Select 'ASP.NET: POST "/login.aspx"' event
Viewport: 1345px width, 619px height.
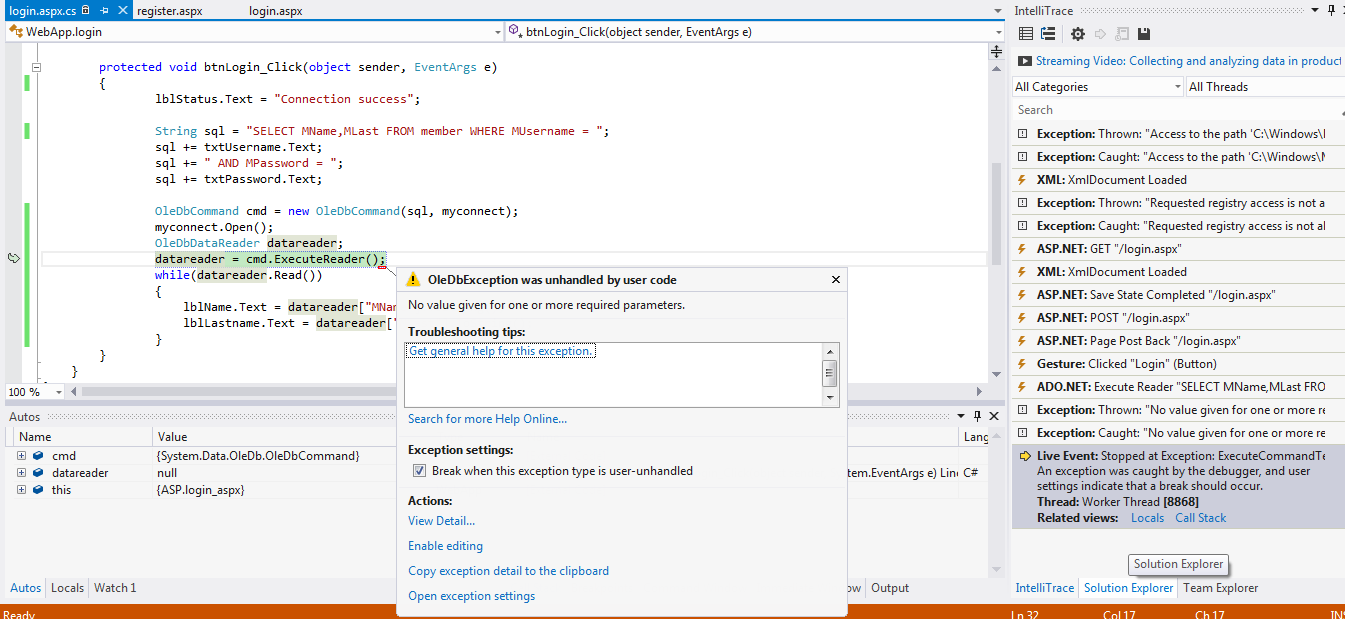tap(1178, 318)
